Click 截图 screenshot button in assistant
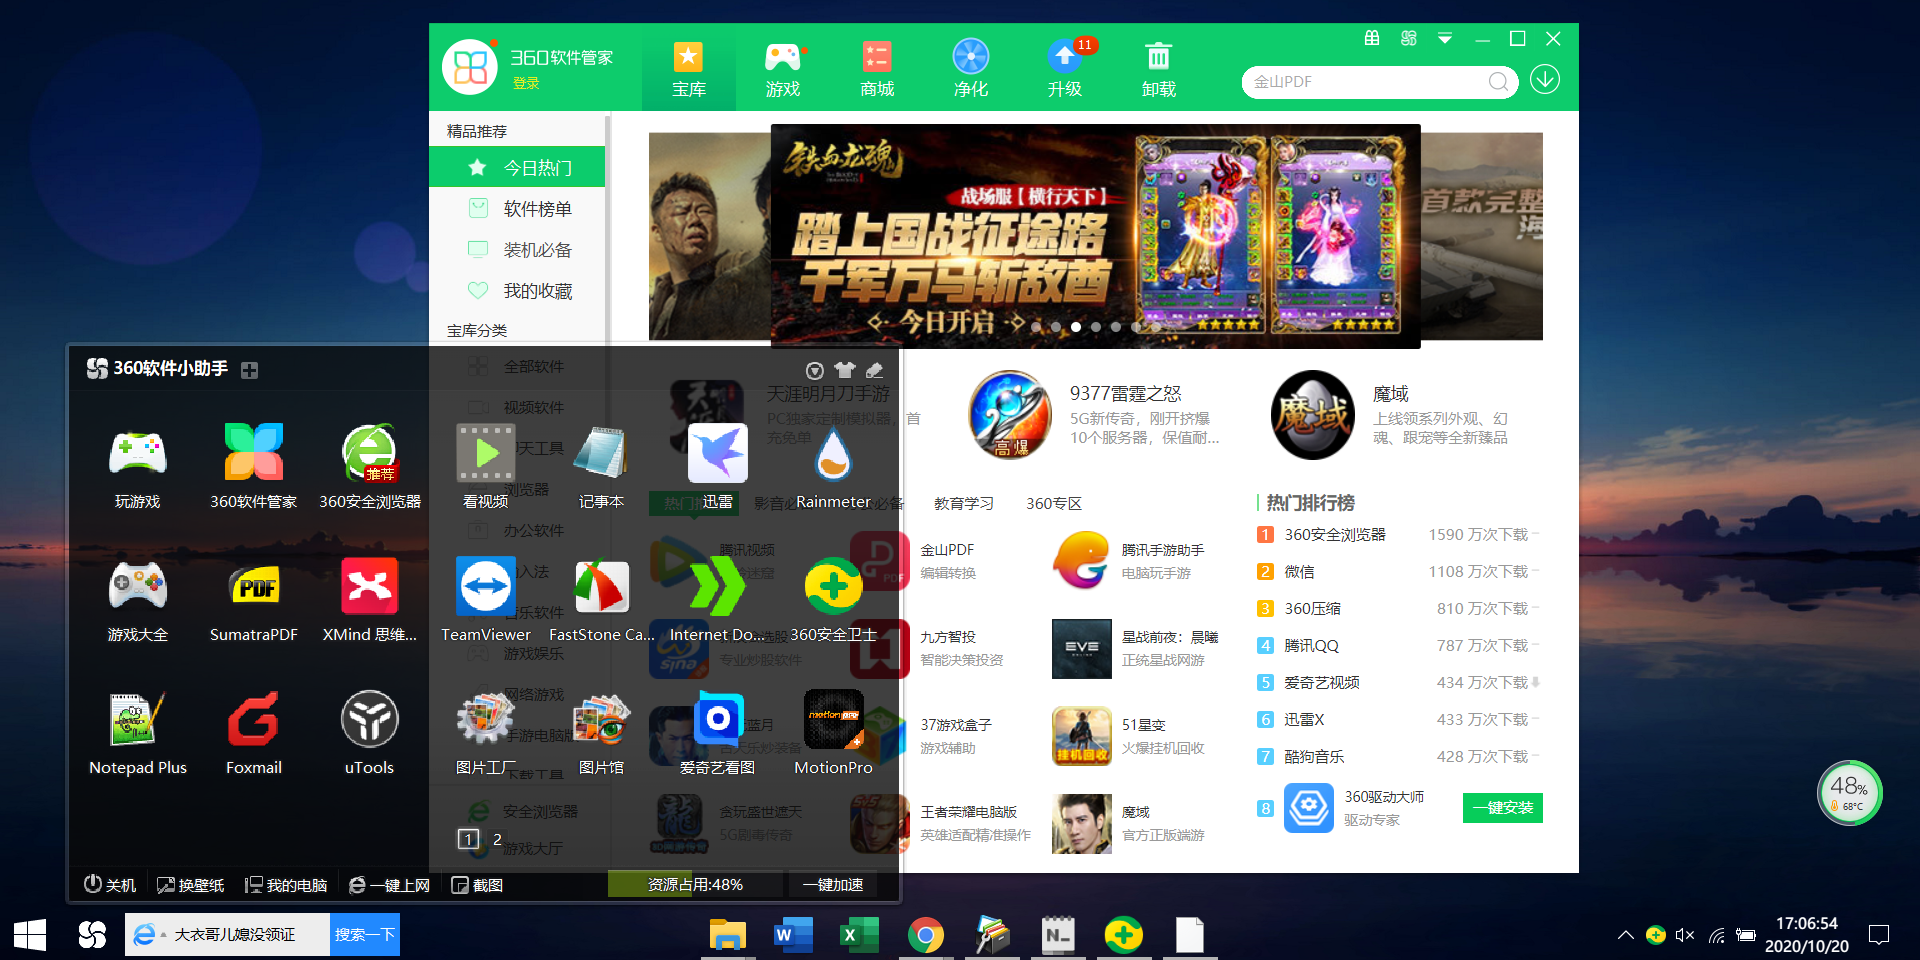 tap(477, 885)
